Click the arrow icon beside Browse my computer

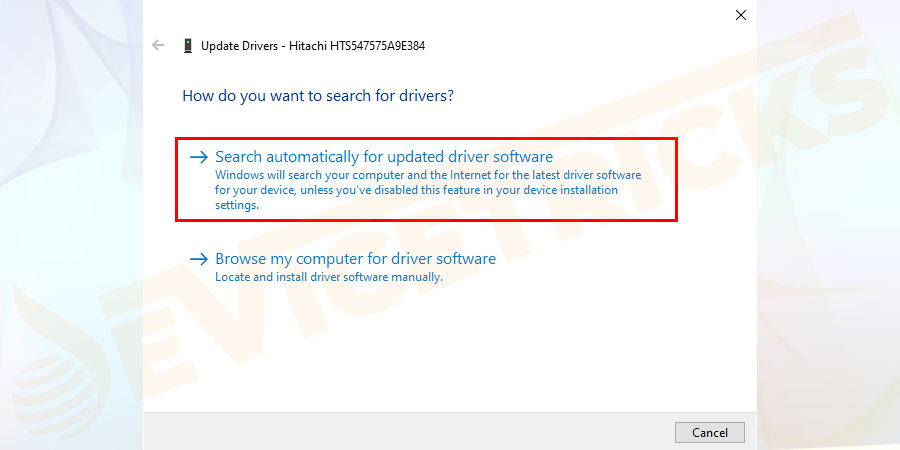coord(199,259)
